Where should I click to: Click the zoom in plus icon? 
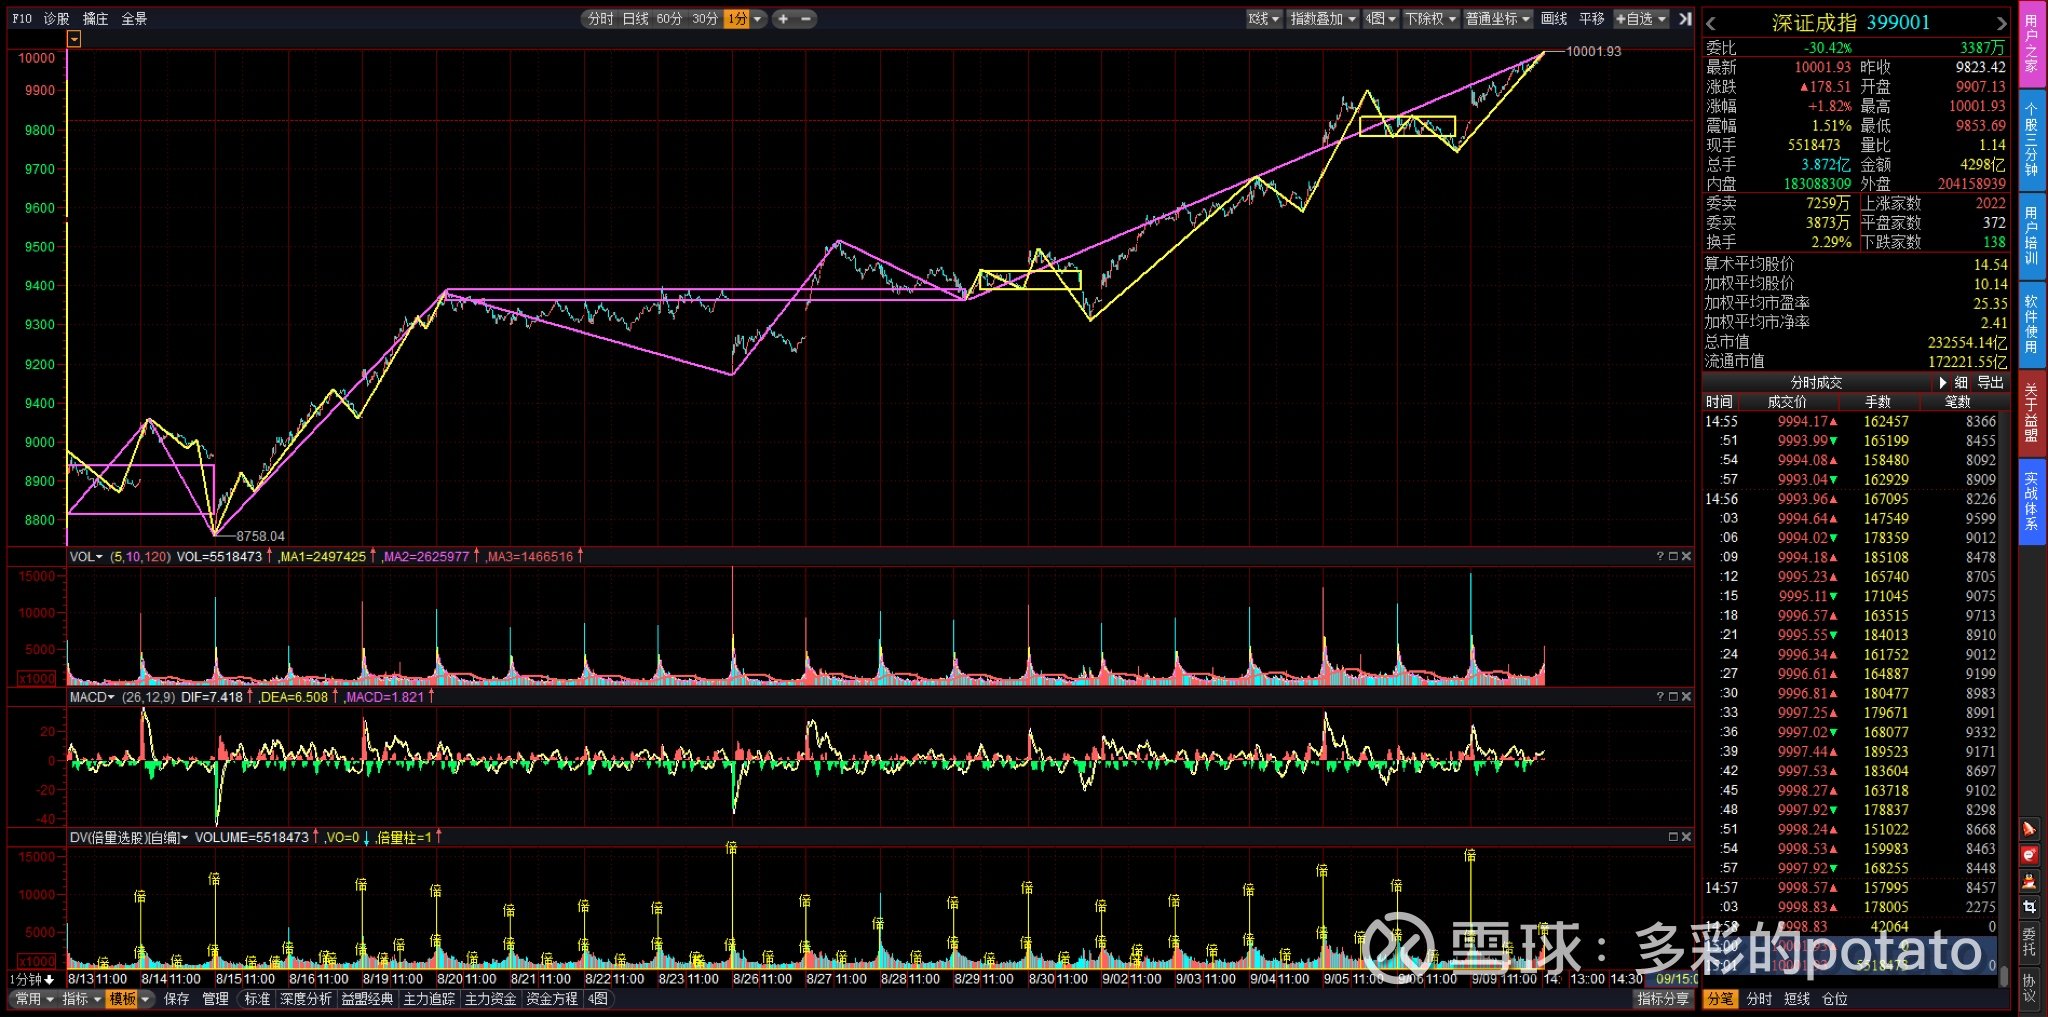point(783,19)
